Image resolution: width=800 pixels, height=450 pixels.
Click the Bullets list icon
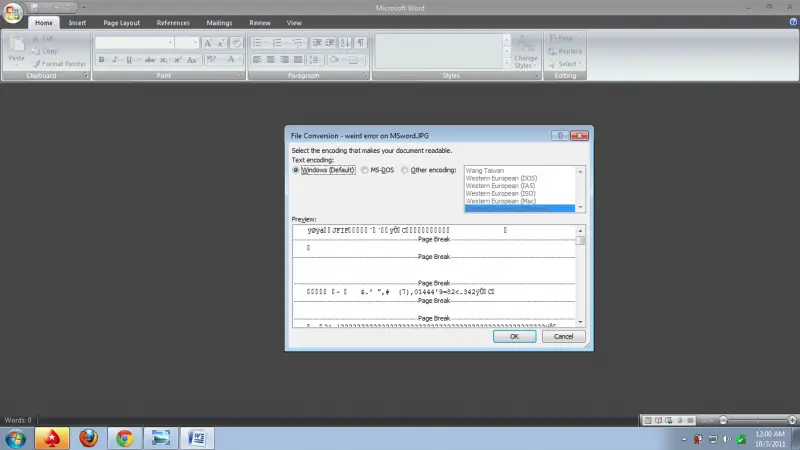tap(257, 43)
